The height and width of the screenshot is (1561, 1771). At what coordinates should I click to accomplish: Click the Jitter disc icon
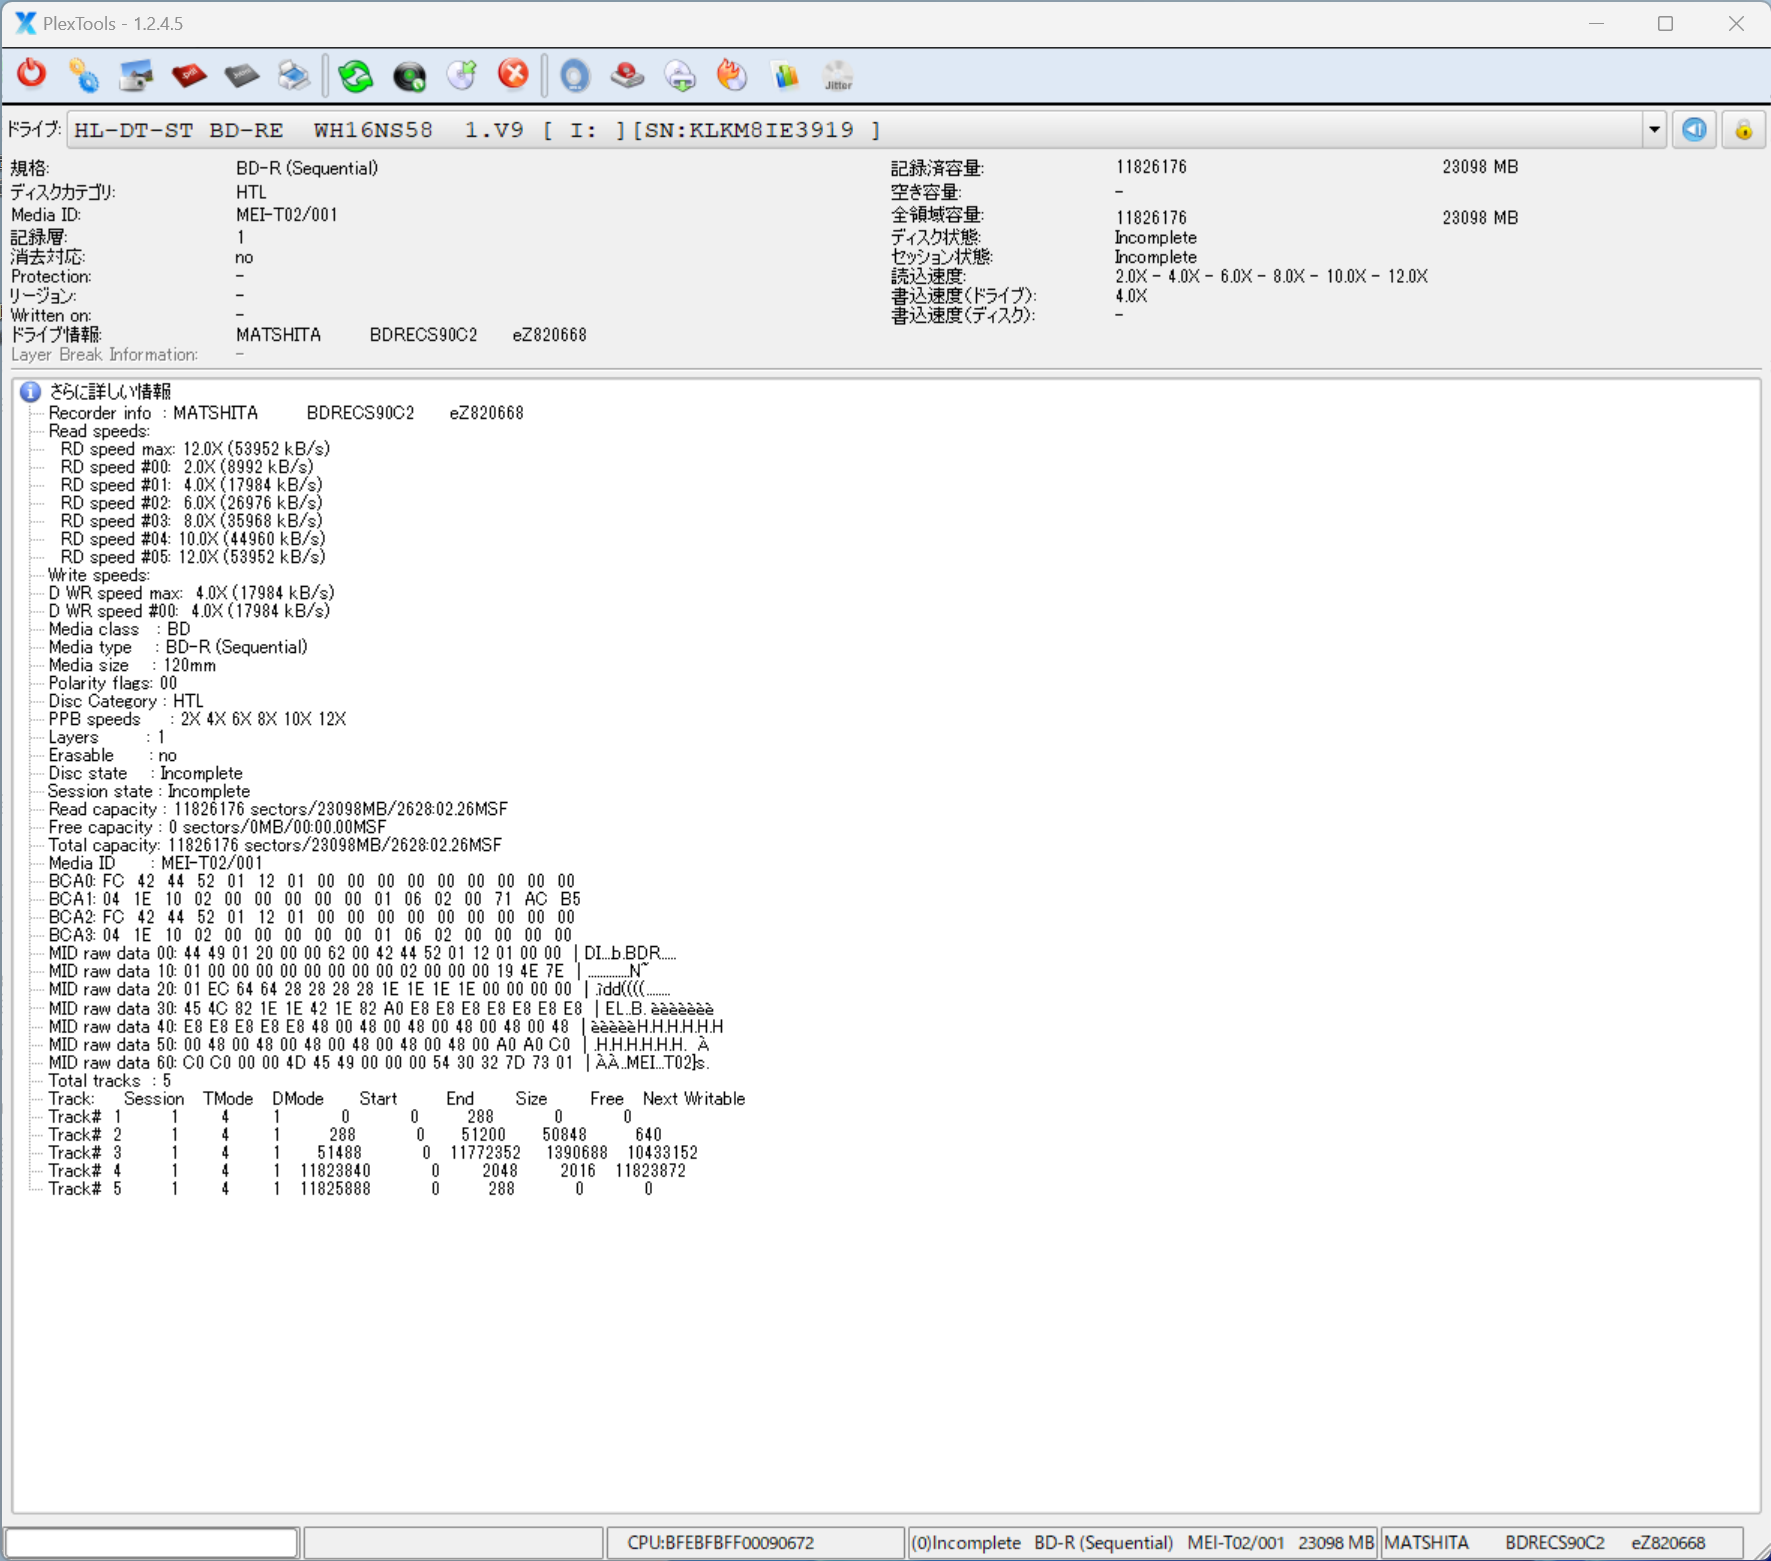(838, 75)
